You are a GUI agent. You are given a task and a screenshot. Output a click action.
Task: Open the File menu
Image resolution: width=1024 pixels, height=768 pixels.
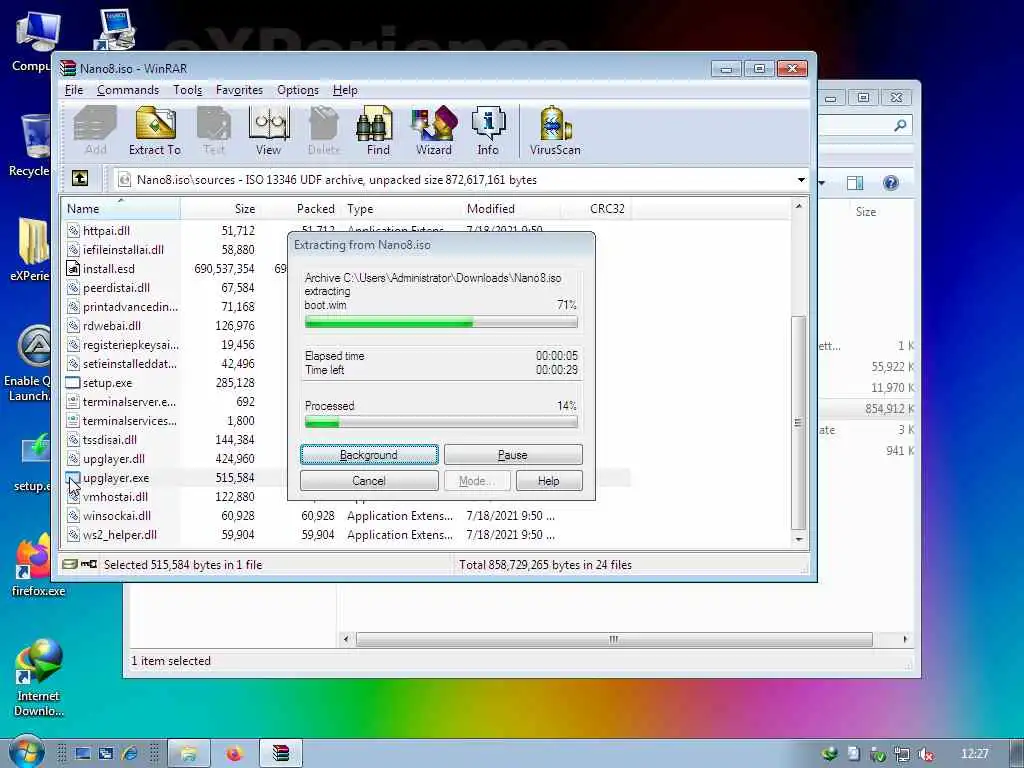pos(74,90)
